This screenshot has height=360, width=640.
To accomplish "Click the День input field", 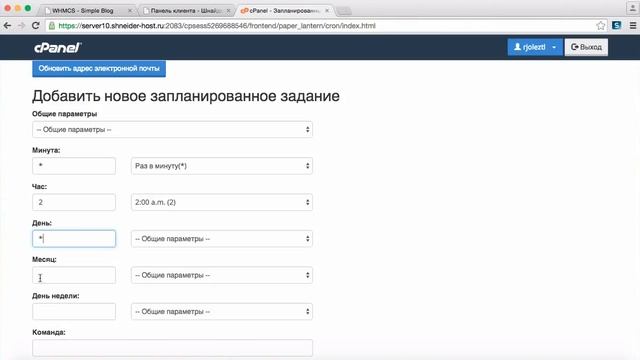I will (74, 239).
